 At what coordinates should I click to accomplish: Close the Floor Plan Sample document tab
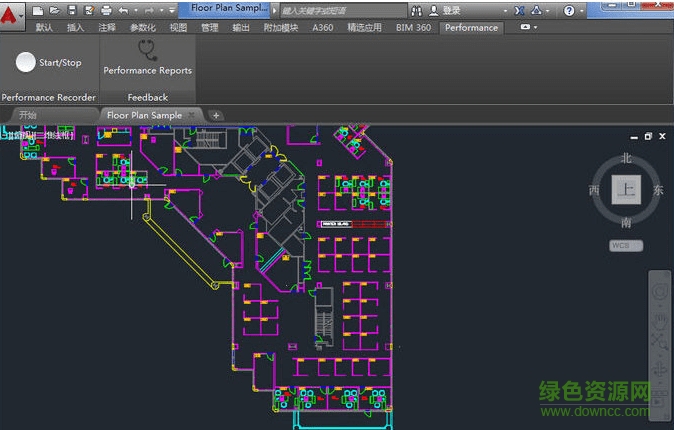click(x=192, y=115)
